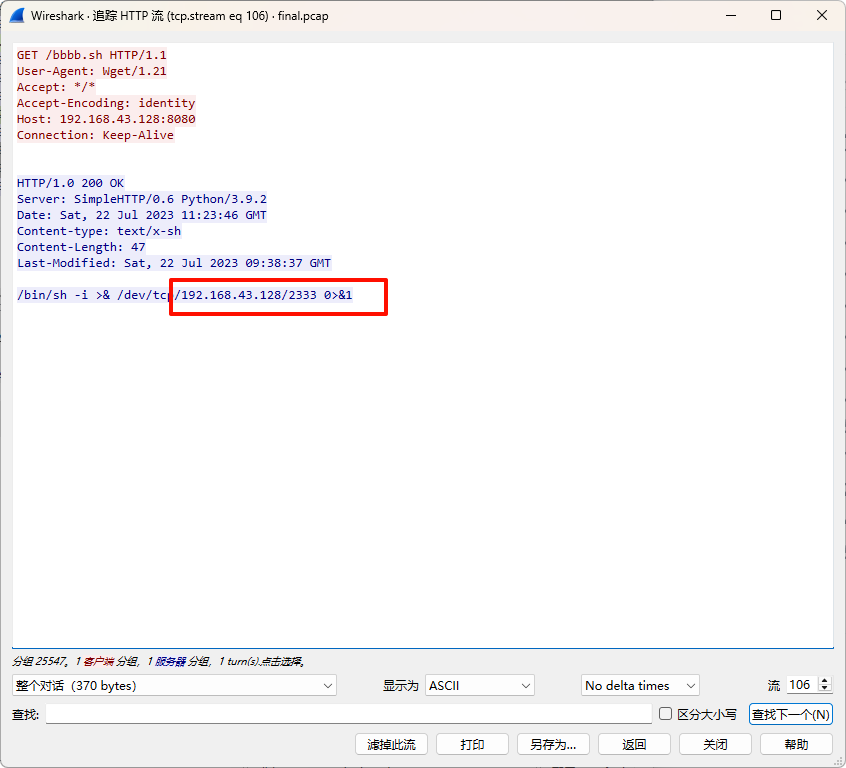Decrease stream number with down arrow

(824, 689)
